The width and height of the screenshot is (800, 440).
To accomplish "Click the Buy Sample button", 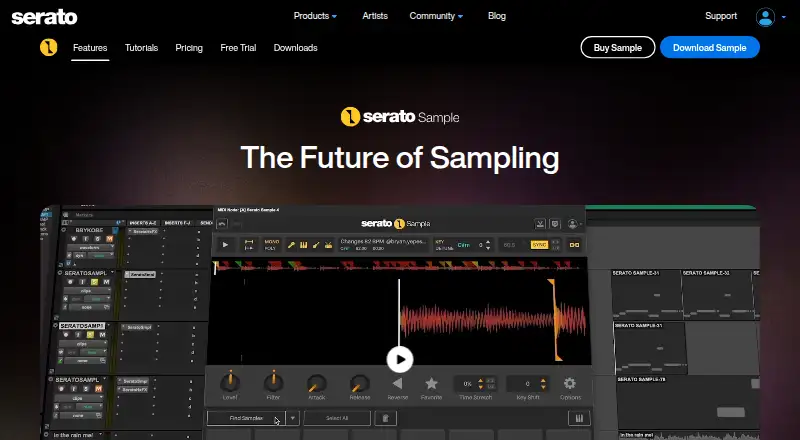I will (x=618, y=47).
